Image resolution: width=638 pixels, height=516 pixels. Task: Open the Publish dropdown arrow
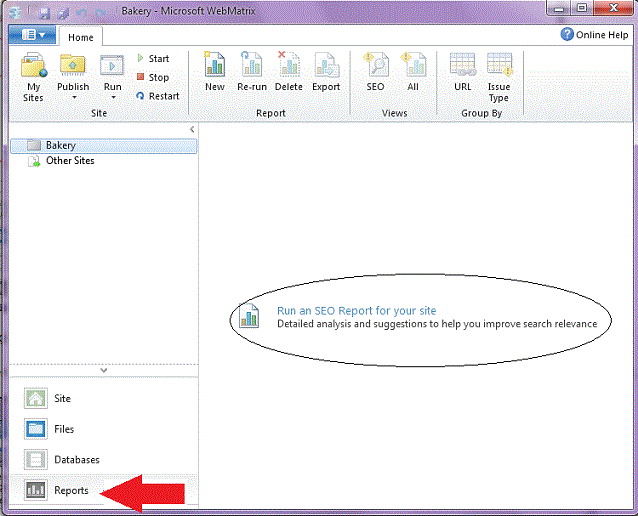click(74, 98)
